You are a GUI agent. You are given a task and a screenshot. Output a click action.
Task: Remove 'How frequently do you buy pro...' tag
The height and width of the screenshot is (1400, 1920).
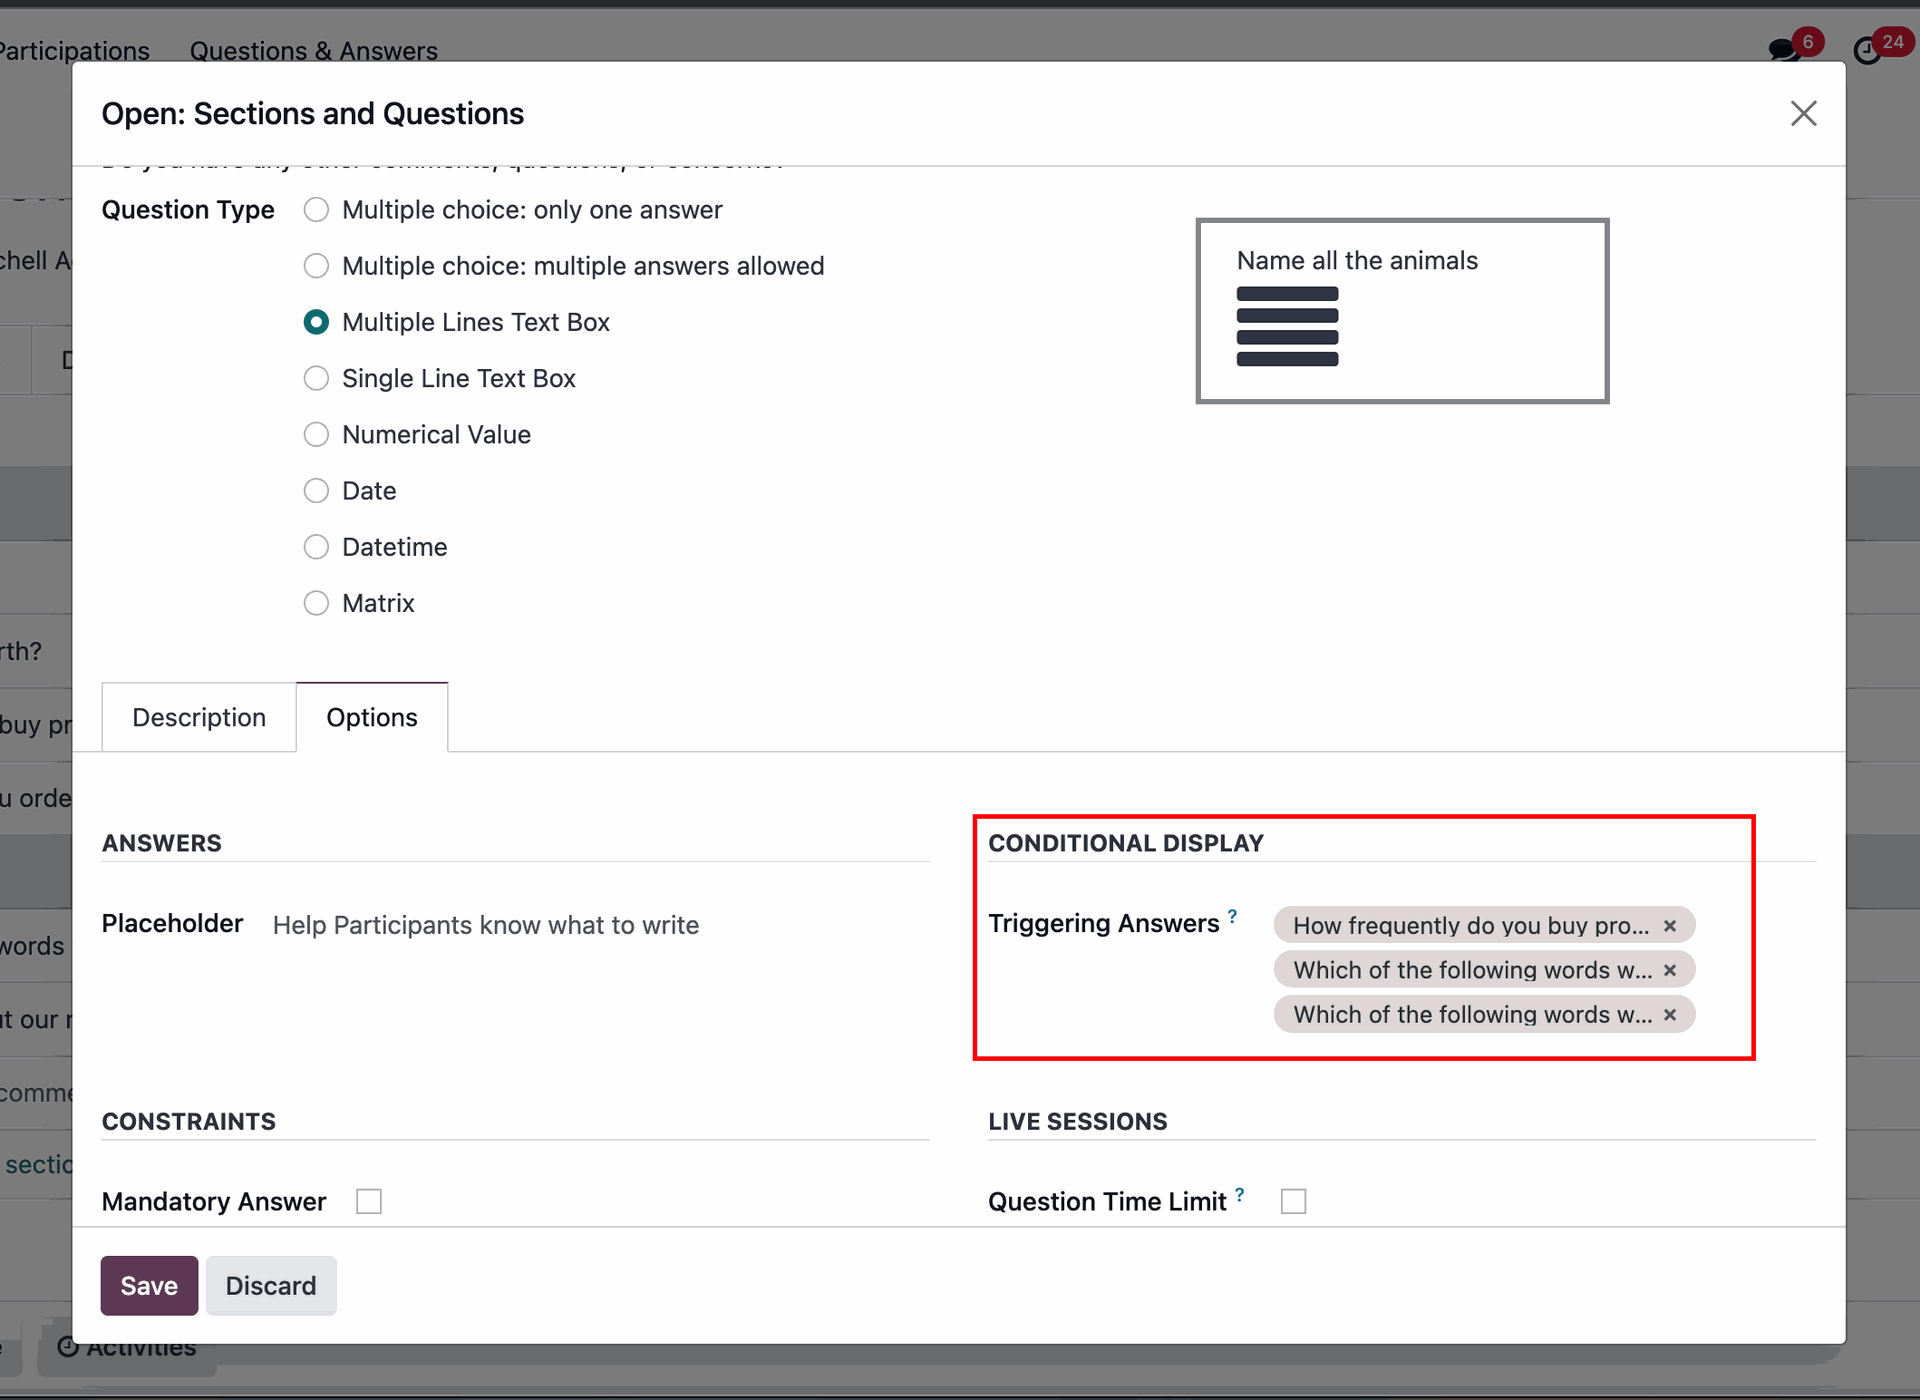pyautogui.click(x=1670, y=926)
